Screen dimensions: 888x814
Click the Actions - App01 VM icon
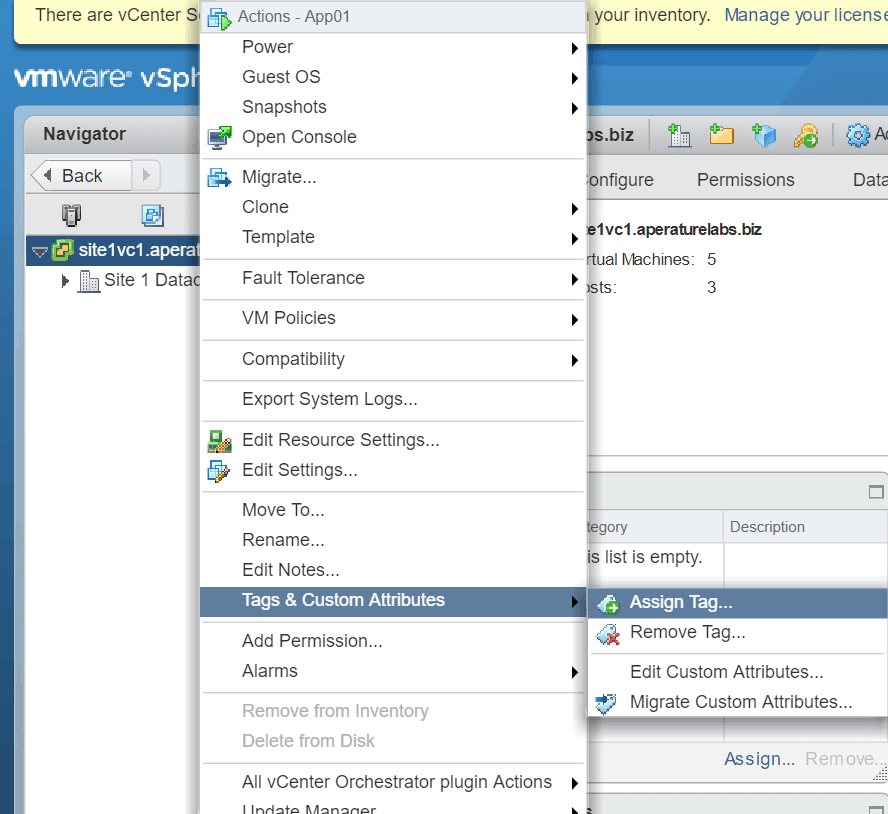(x=219, y=18)
